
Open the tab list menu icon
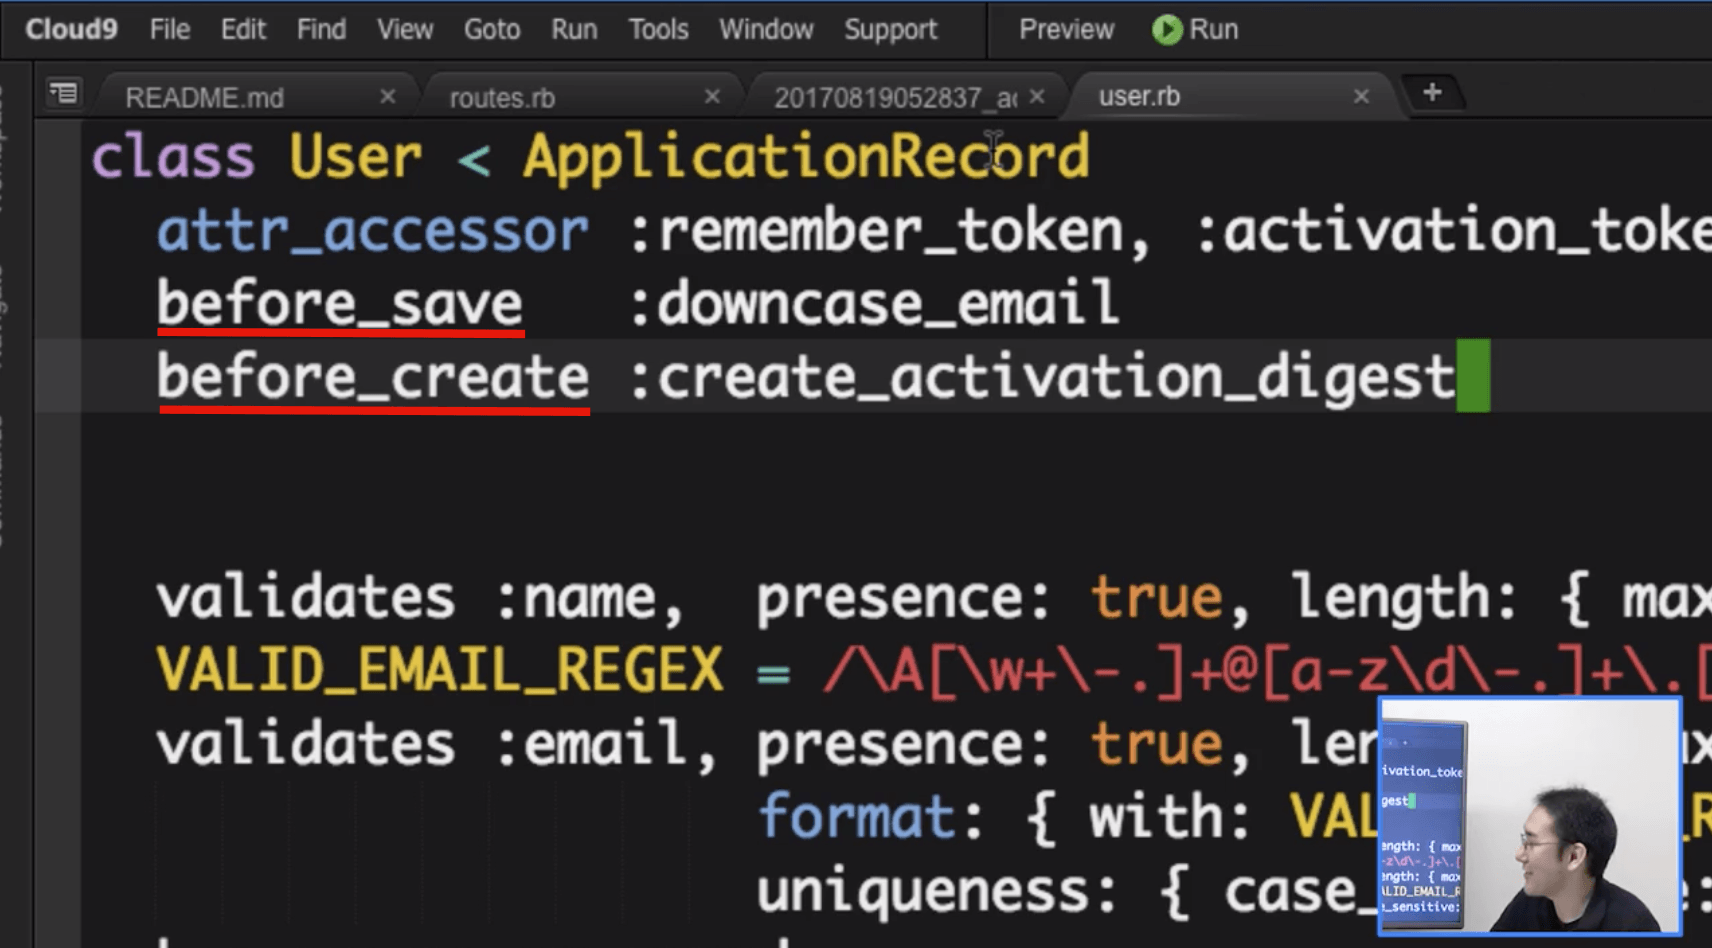63,94
